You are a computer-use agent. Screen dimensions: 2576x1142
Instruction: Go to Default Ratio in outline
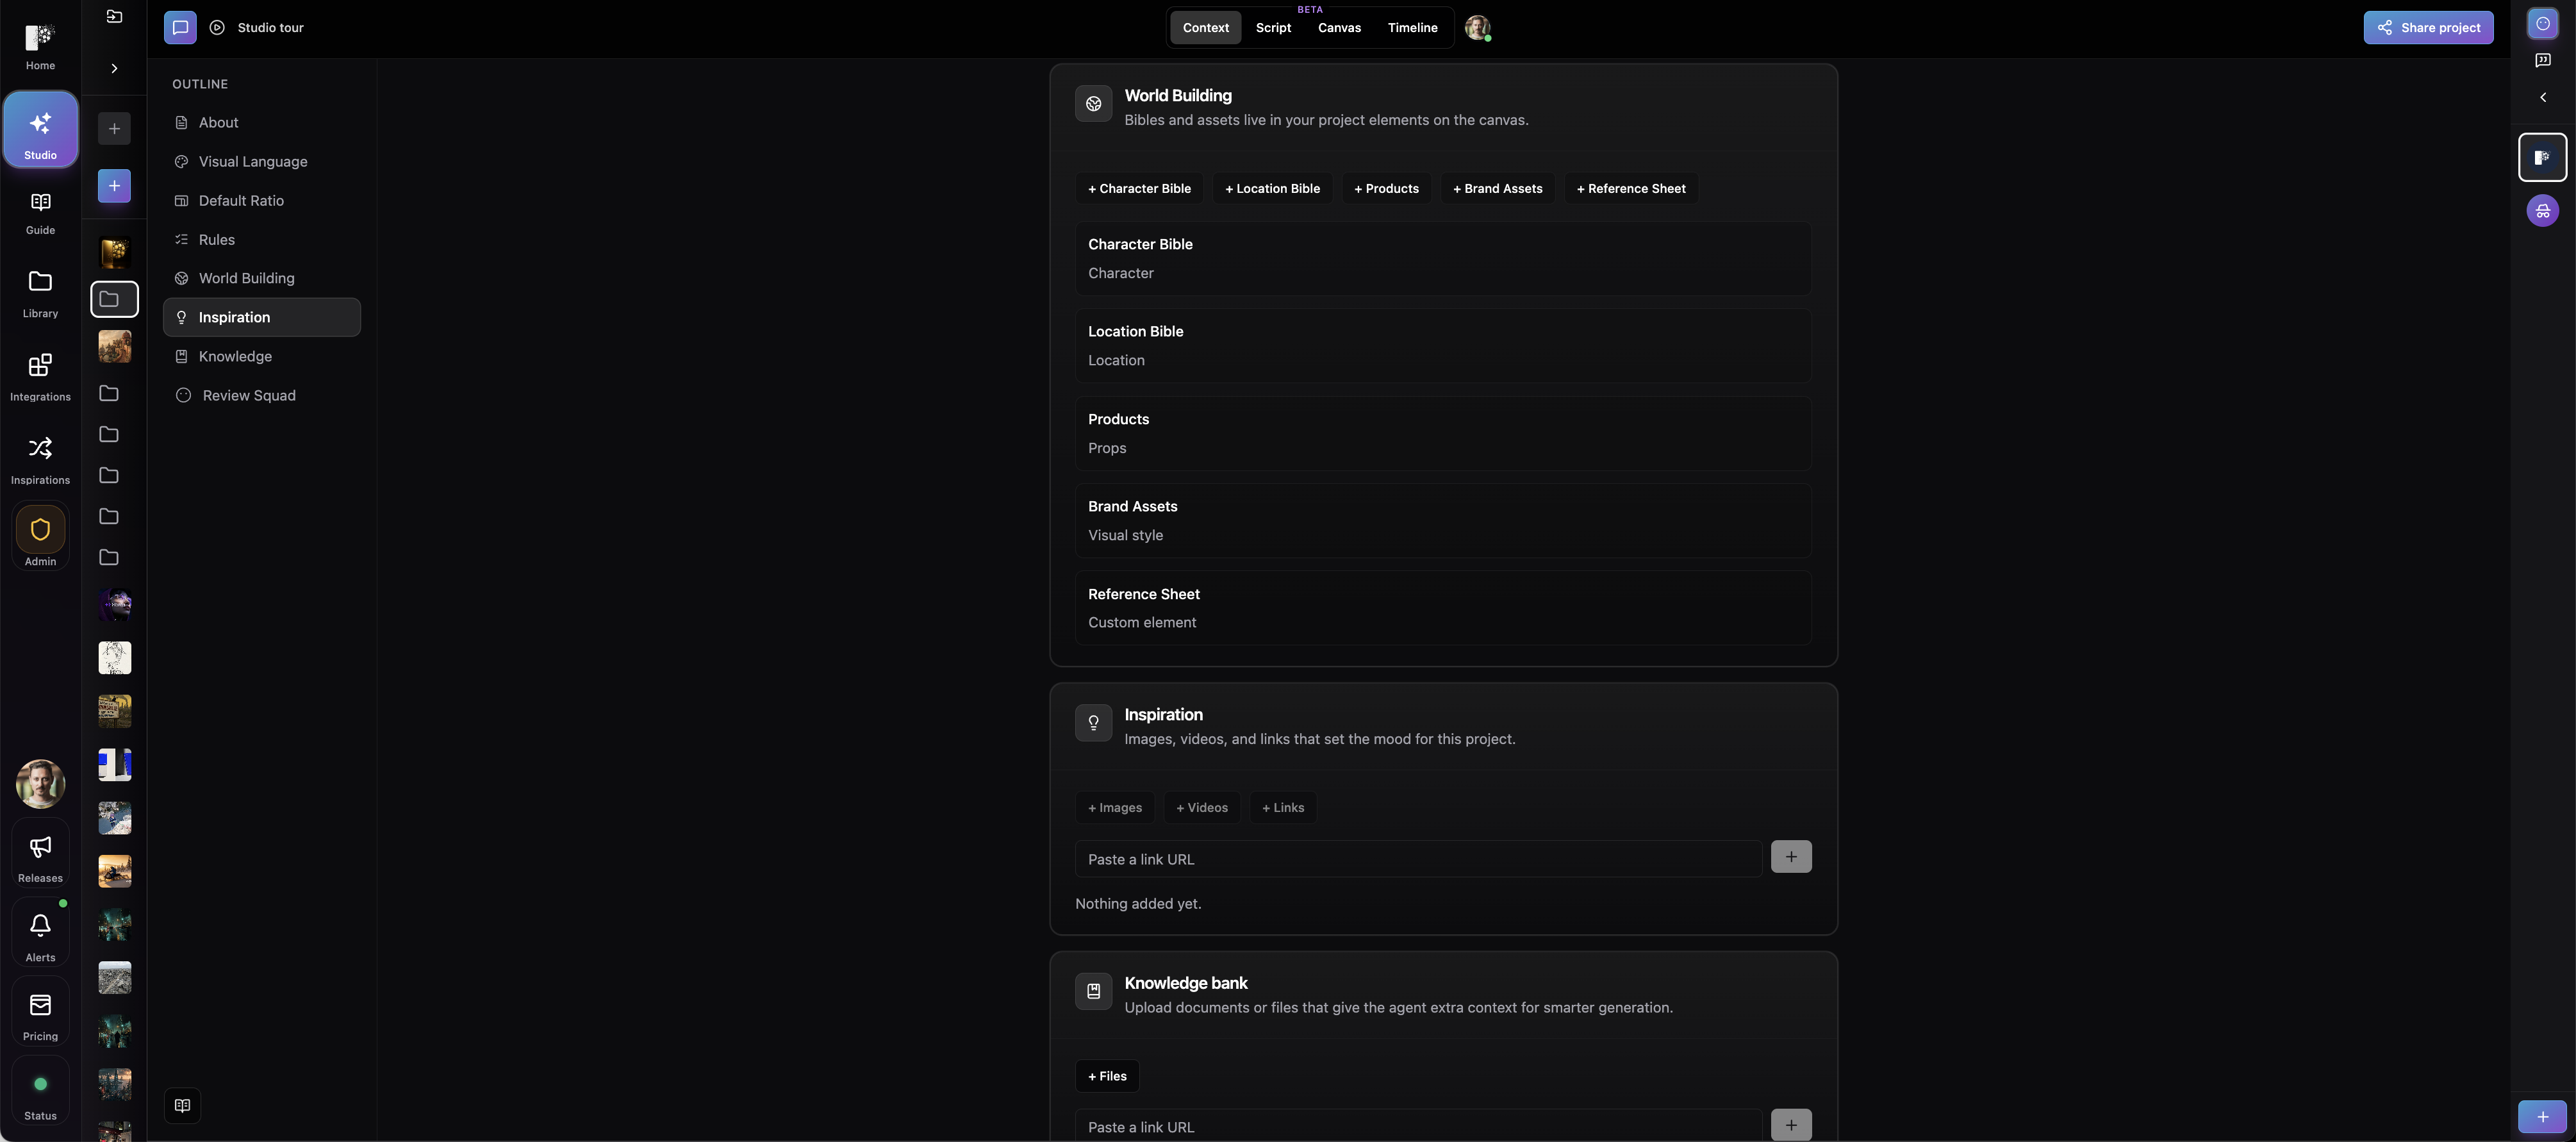point(262,201)
